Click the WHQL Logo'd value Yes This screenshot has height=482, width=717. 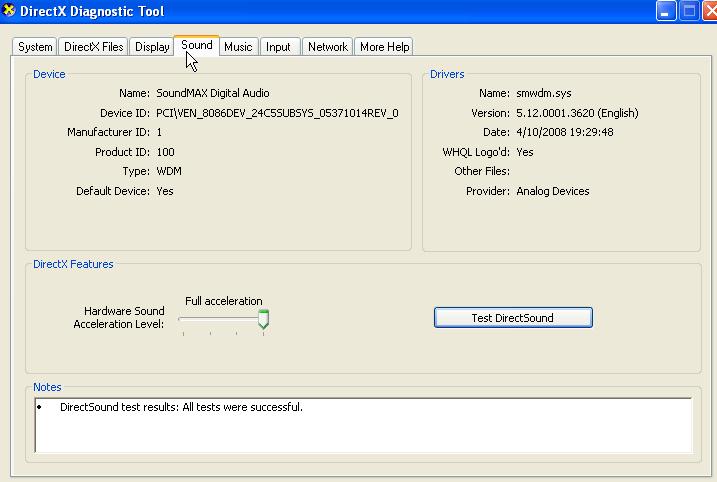(x=524, y=152)
